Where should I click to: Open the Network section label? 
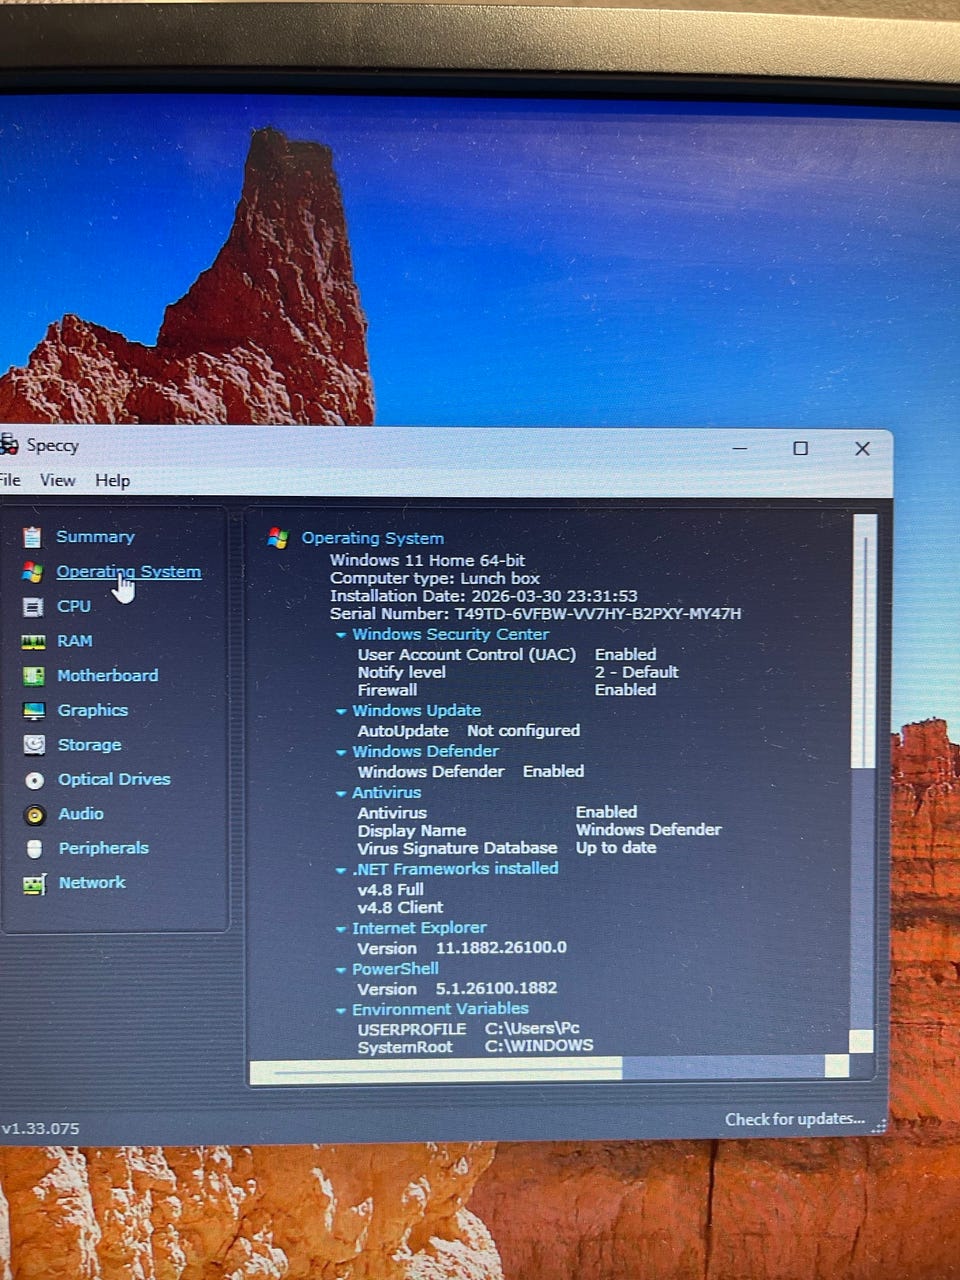click(92, 883)
